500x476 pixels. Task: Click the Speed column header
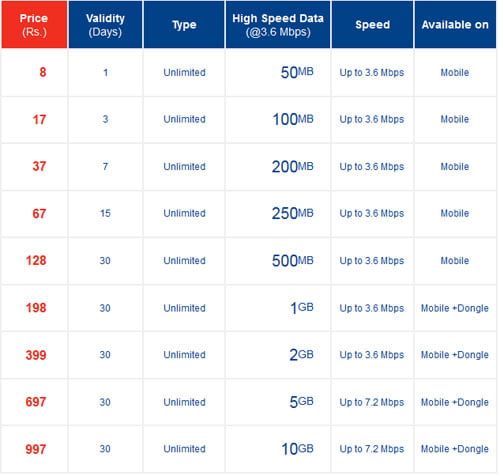coord(372,24)
